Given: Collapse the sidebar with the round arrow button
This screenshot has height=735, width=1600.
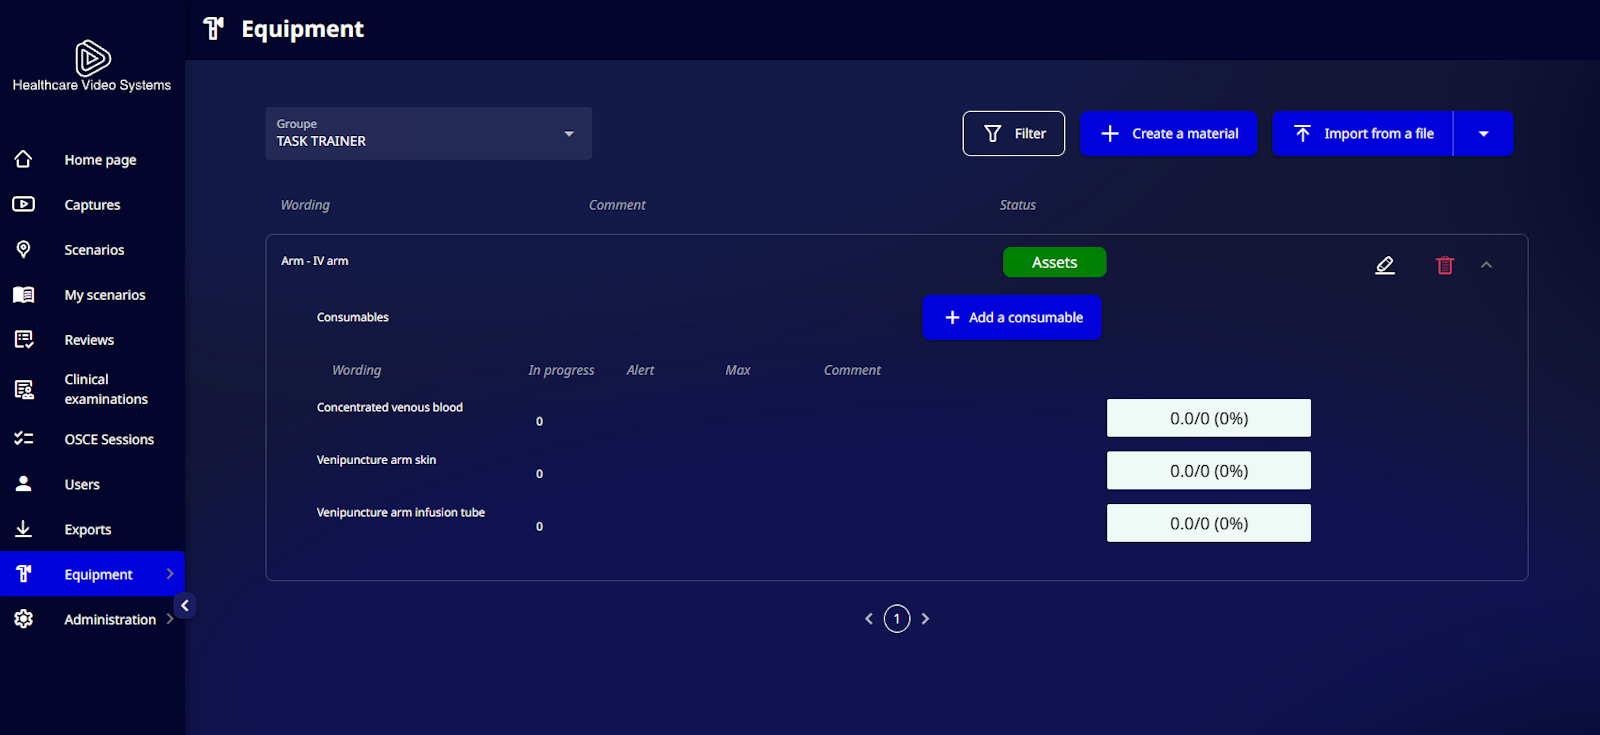Looking at the screenshot, I should tap(185, 606).
